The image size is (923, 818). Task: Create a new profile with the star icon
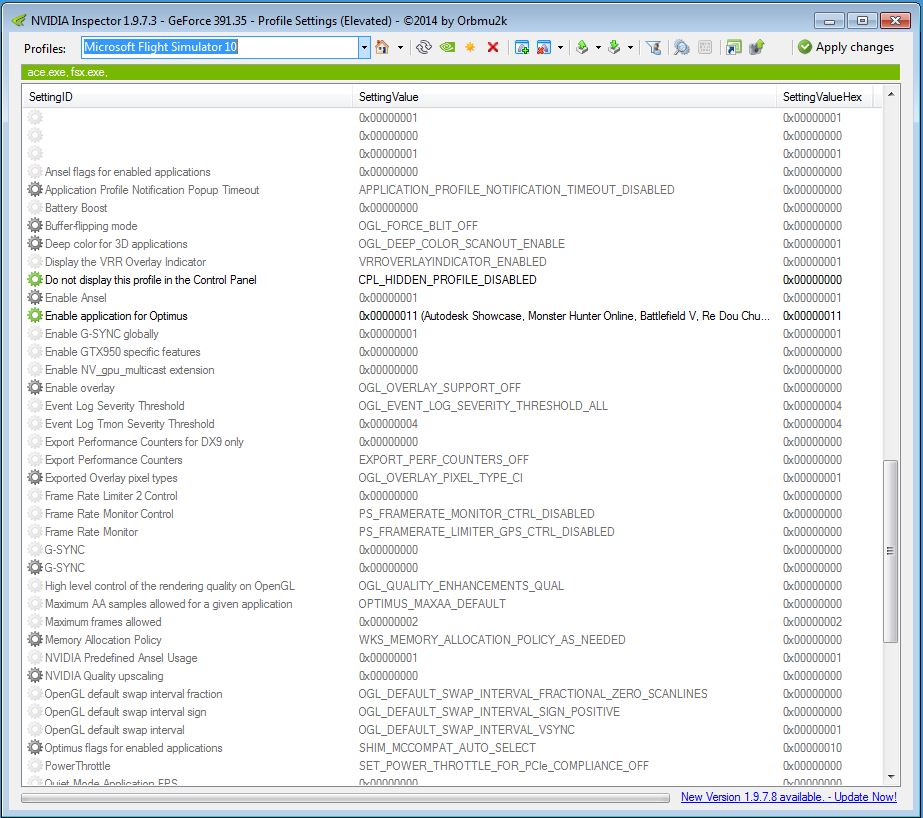[x=470, y=47]
